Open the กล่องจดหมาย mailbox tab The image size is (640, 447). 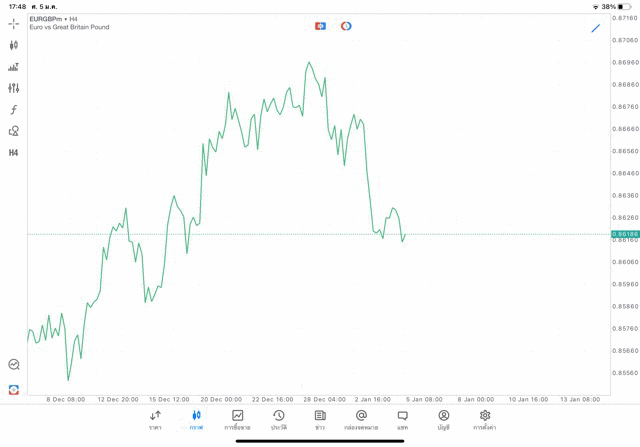tap(361, 420)
